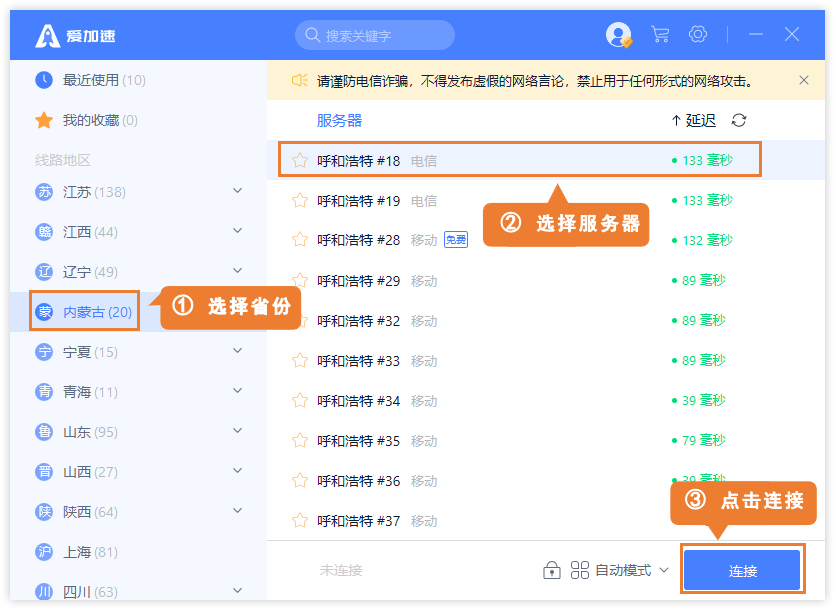Select server row 呼和浩特 #29

[546, 280]
